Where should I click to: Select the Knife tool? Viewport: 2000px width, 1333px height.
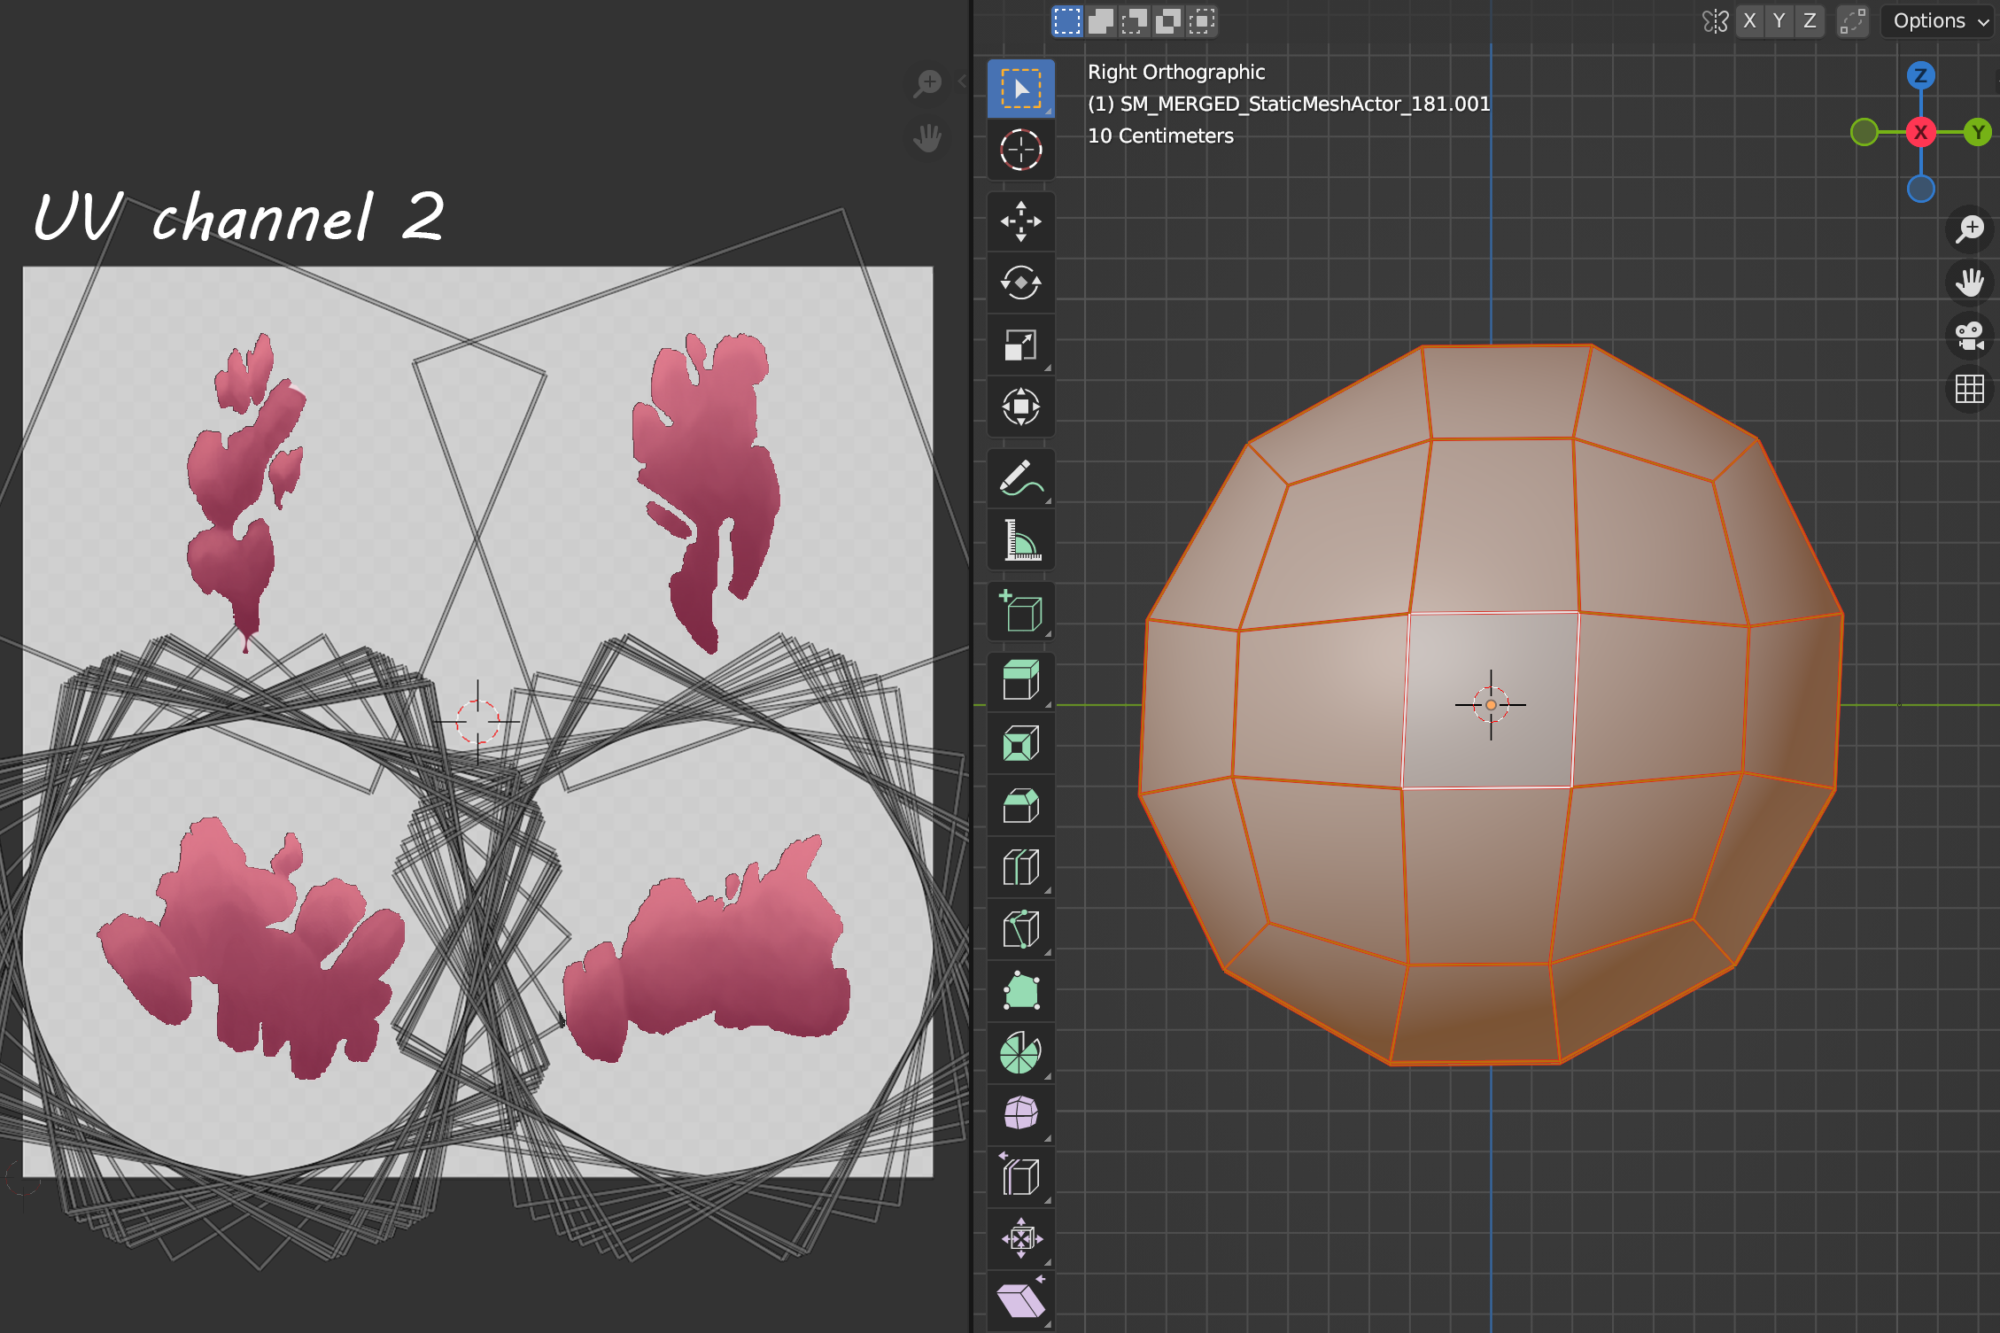(1021, 929)
